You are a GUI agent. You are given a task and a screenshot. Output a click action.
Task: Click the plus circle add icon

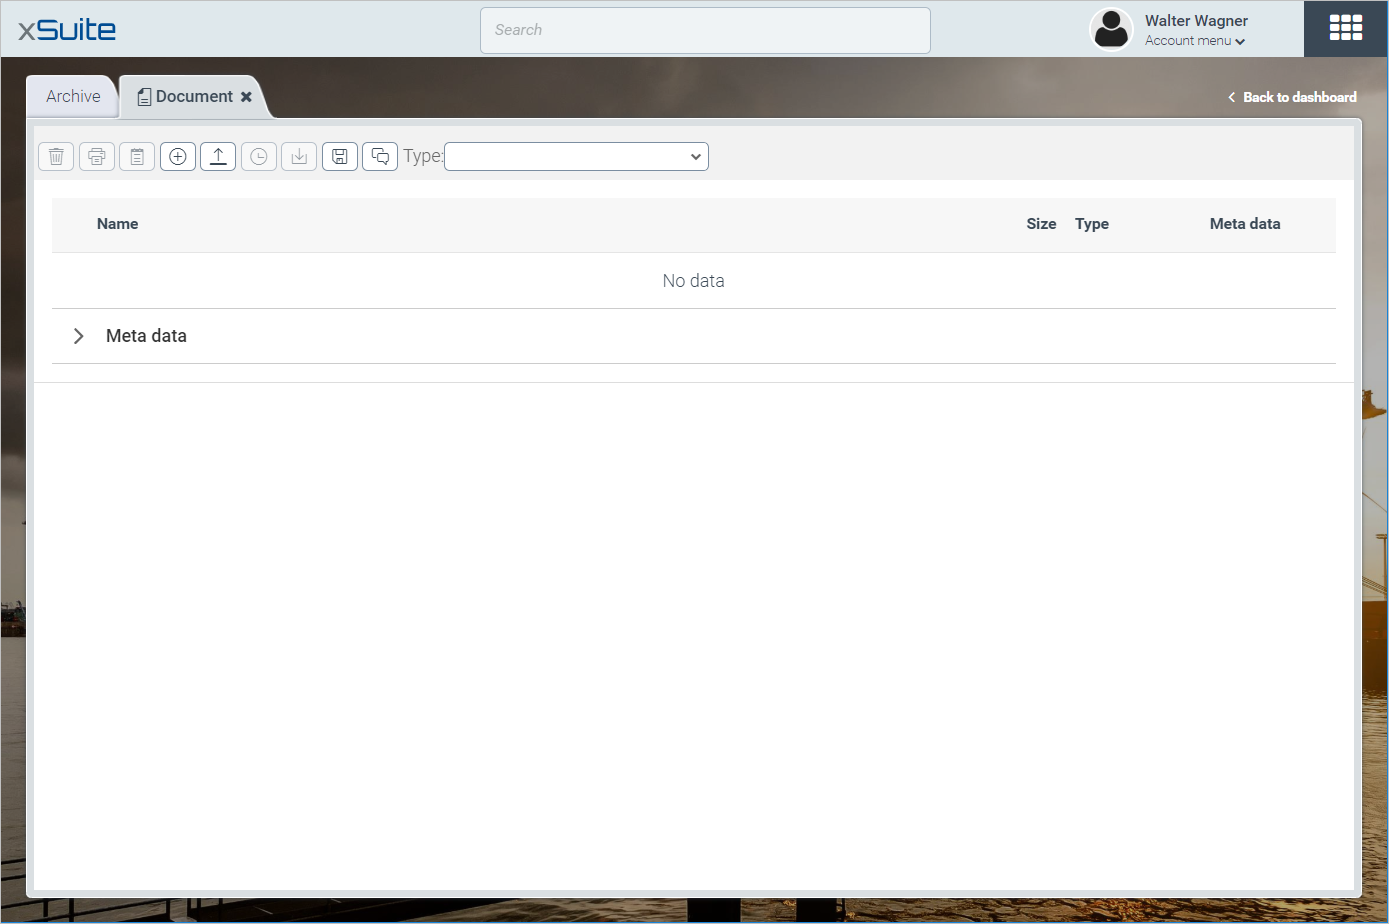[178, 156]
